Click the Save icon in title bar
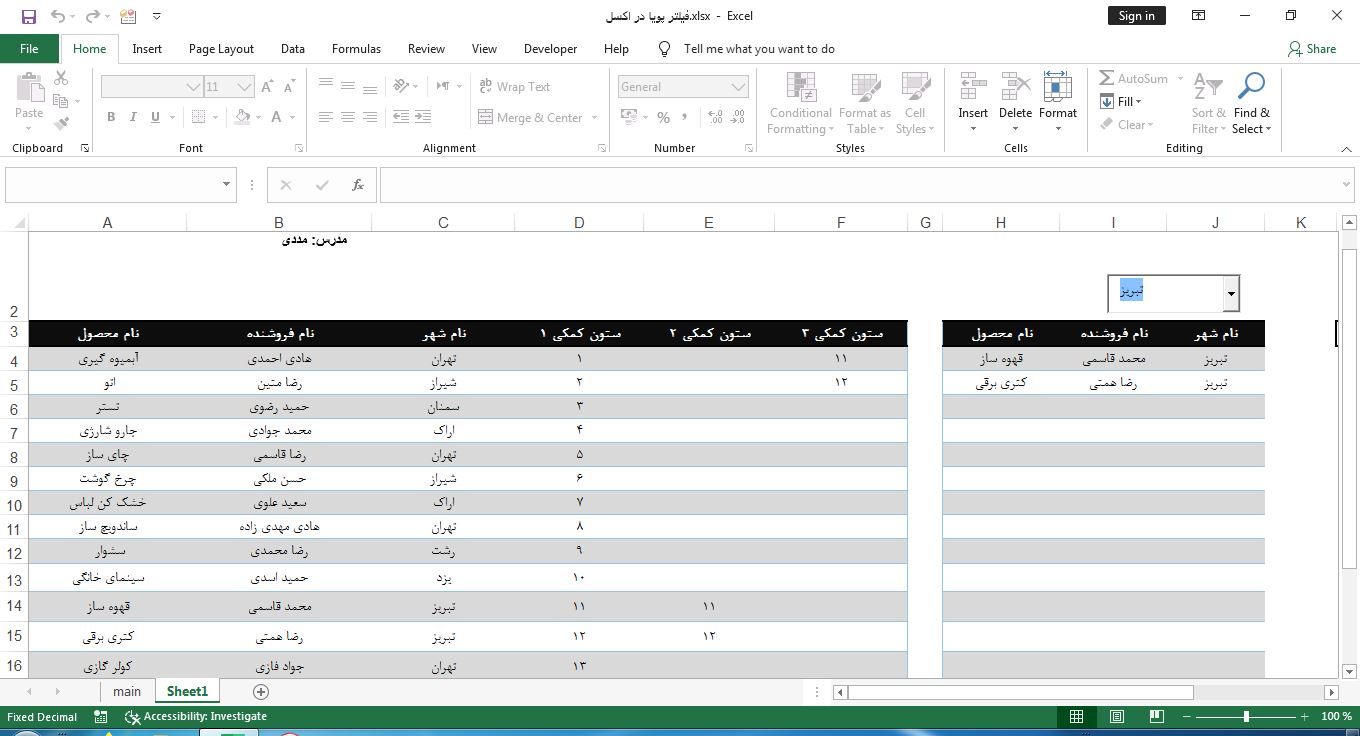This screenshot has width=1360, height=736. (28, 16)
